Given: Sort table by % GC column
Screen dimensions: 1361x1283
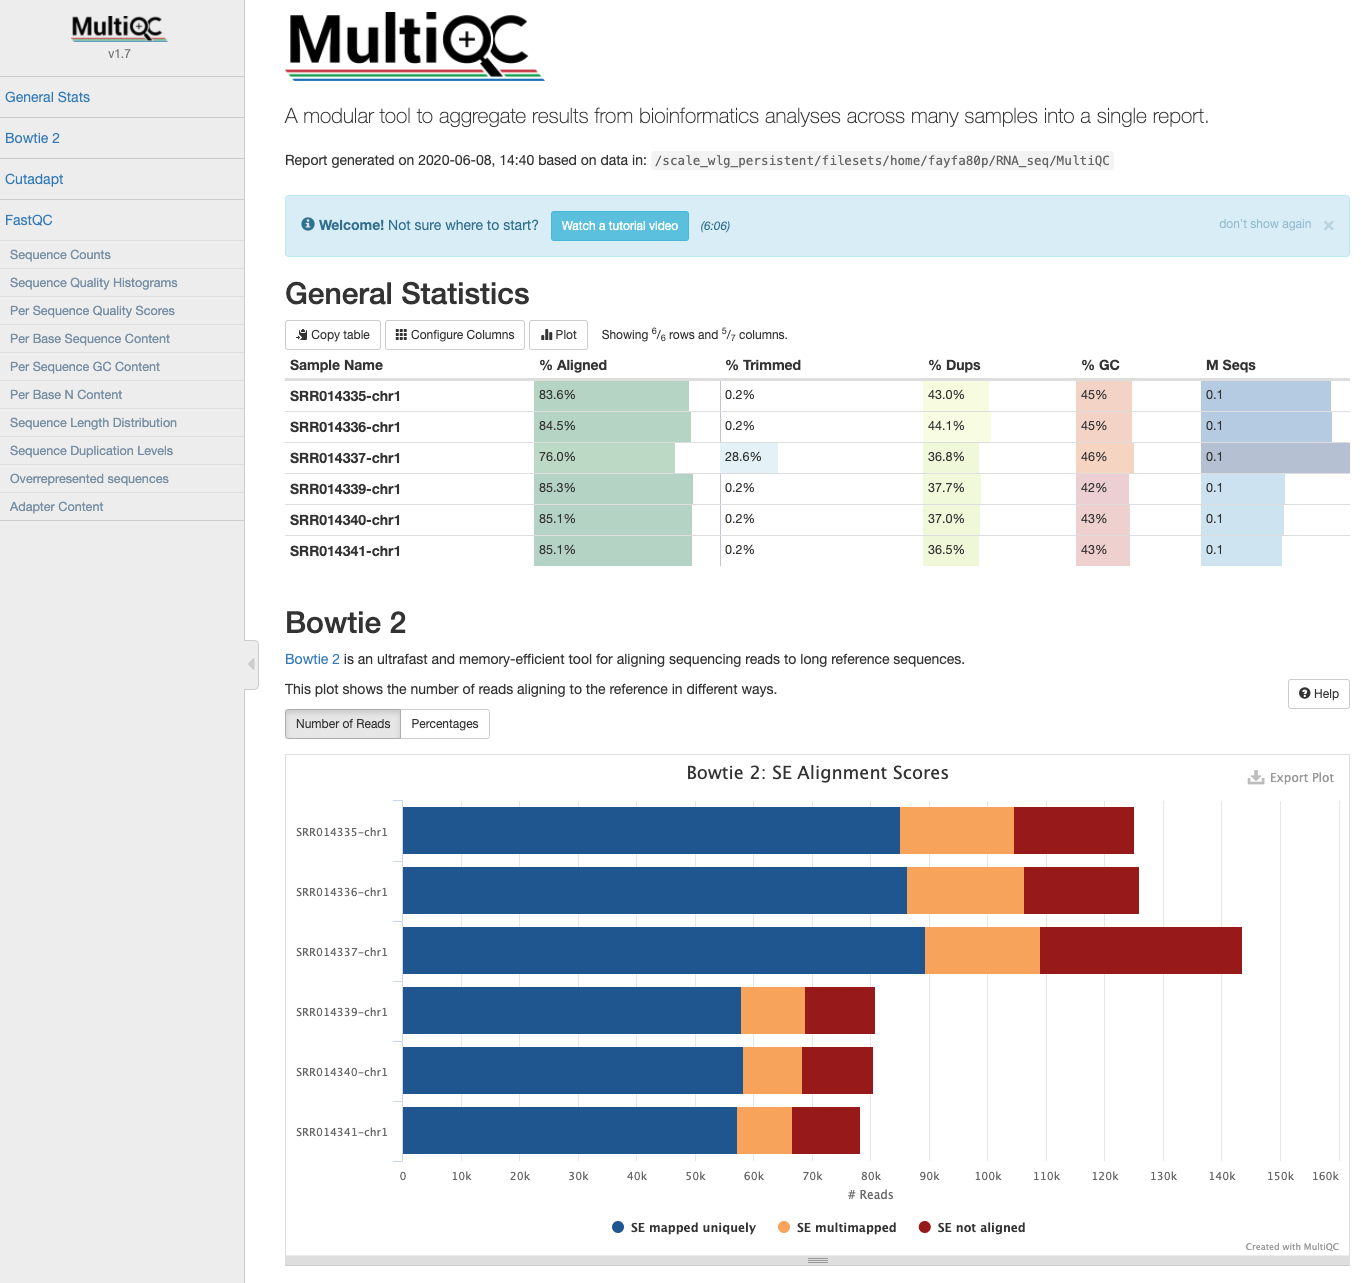Looking at the screenshot, I should (1100, 365).
